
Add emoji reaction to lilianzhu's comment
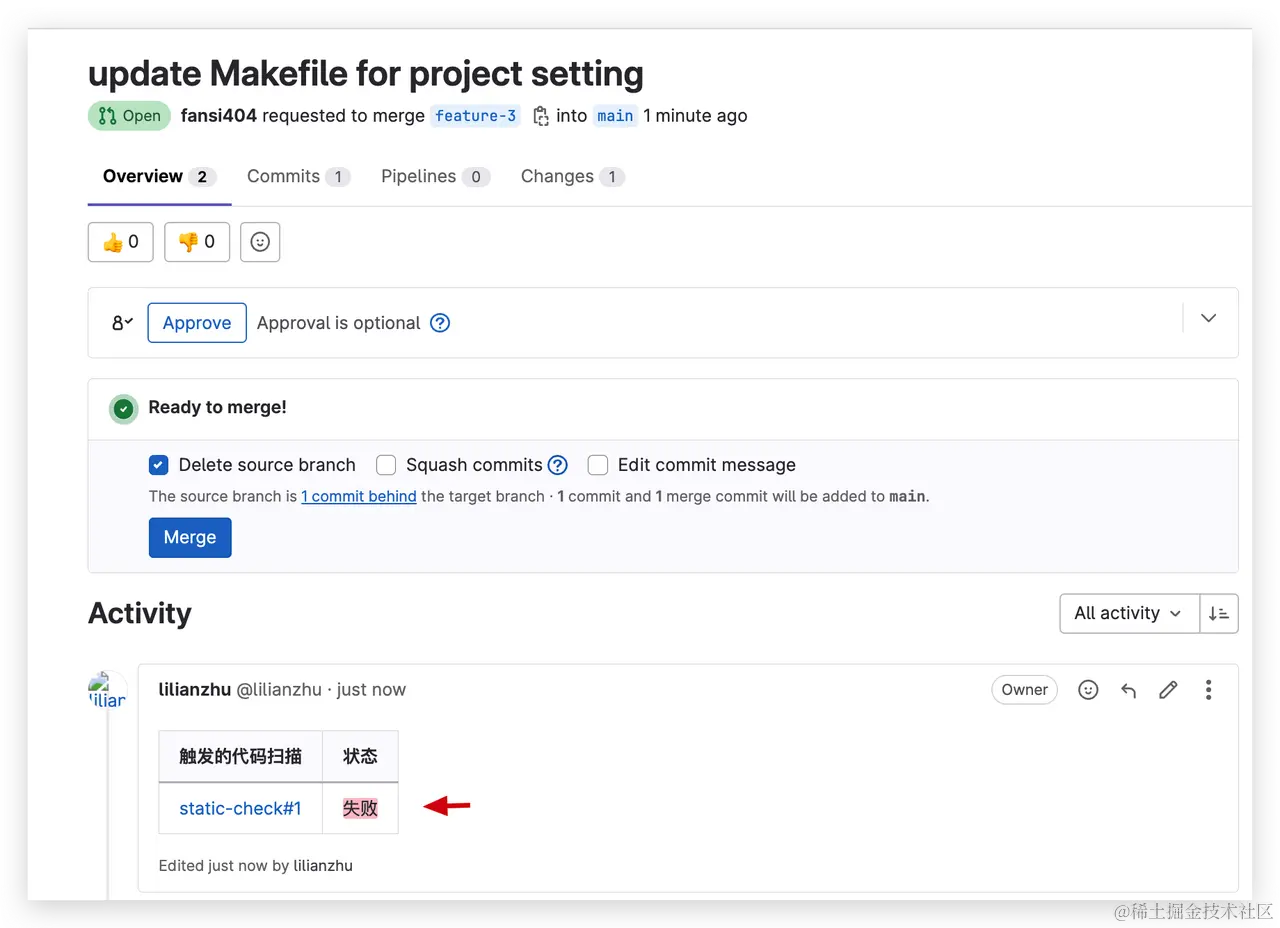point(1088,690)
